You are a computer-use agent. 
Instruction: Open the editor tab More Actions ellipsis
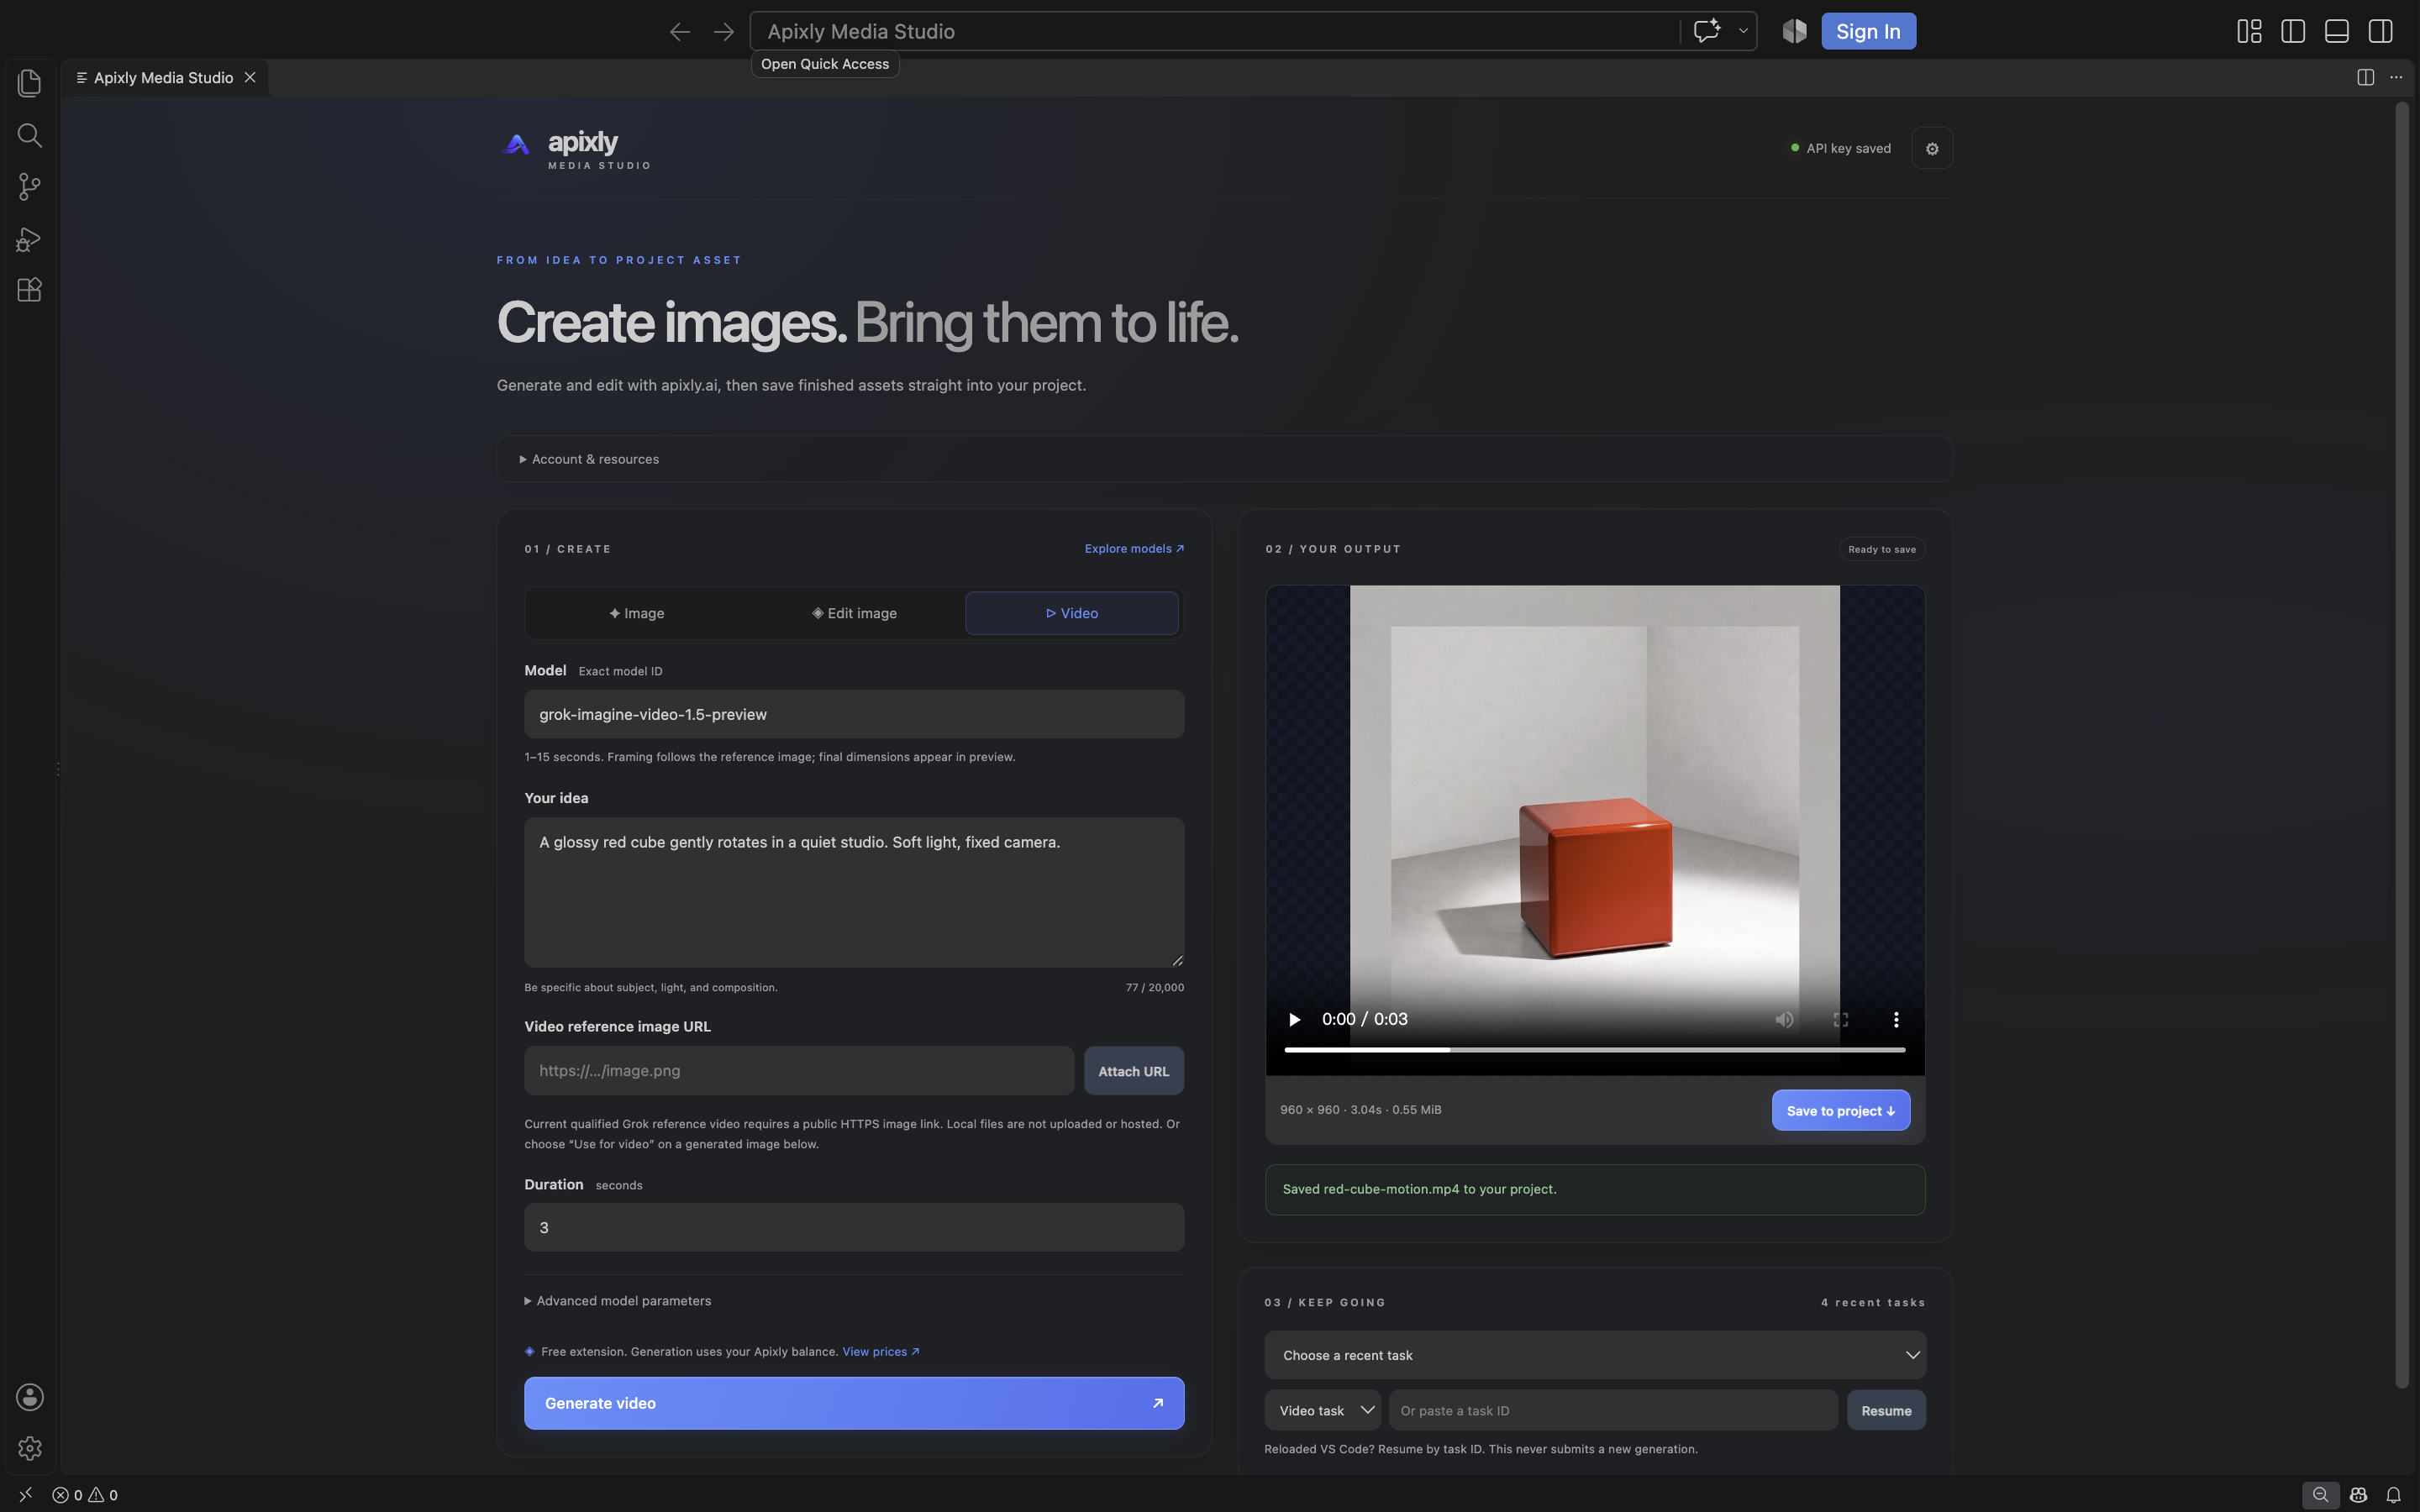point(2396,78)
